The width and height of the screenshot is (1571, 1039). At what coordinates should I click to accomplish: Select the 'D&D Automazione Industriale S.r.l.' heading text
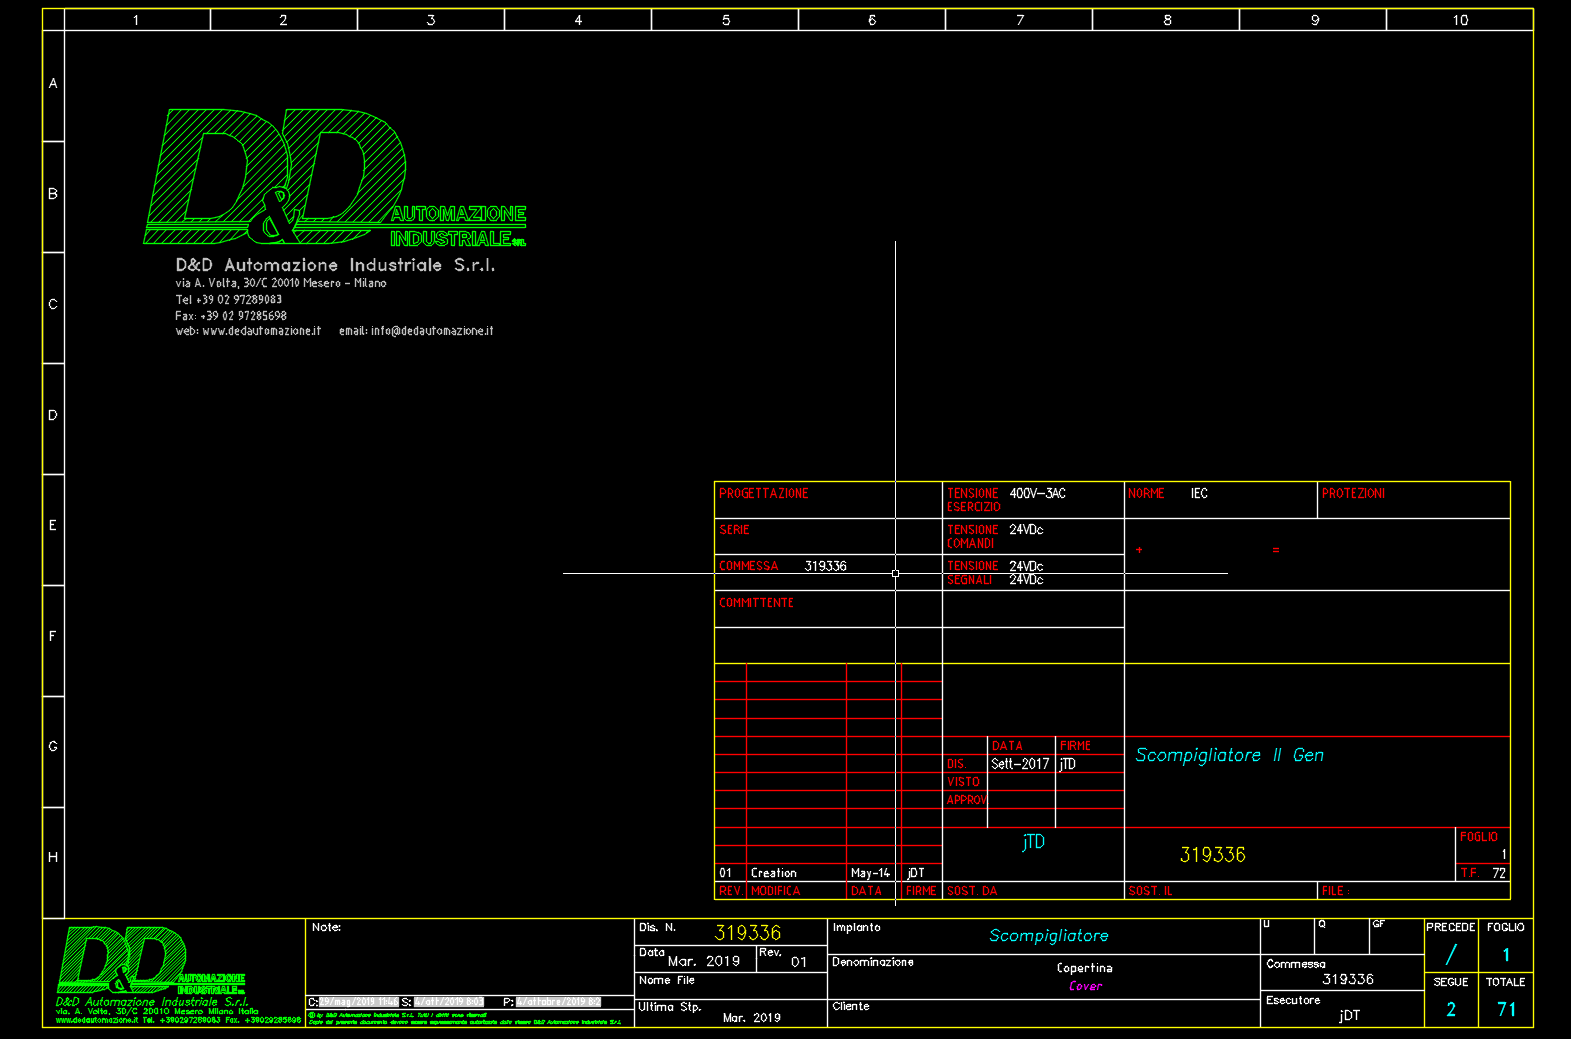[335, 265]
